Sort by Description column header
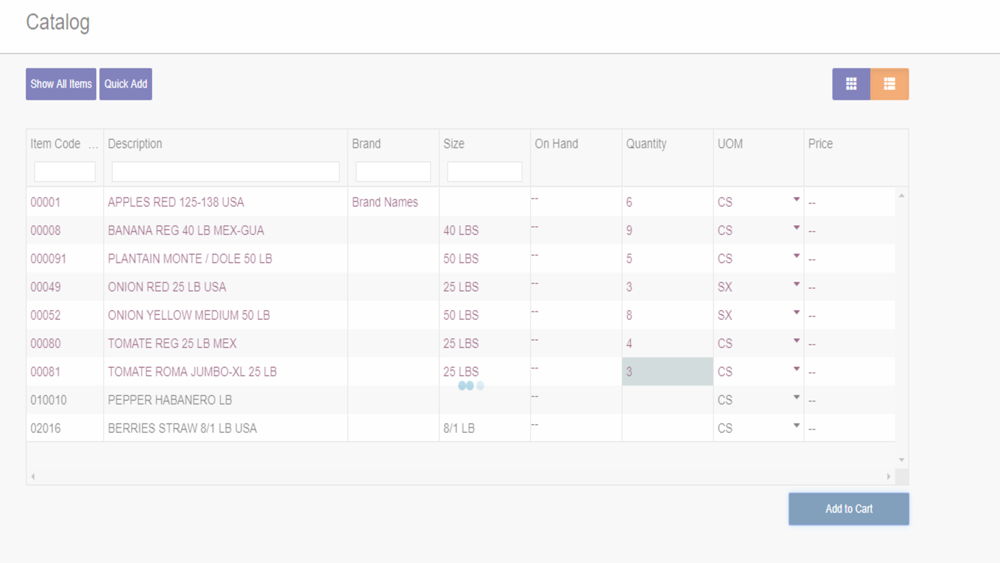Viewport: 1000px width, 563px height. click(135, 144)
